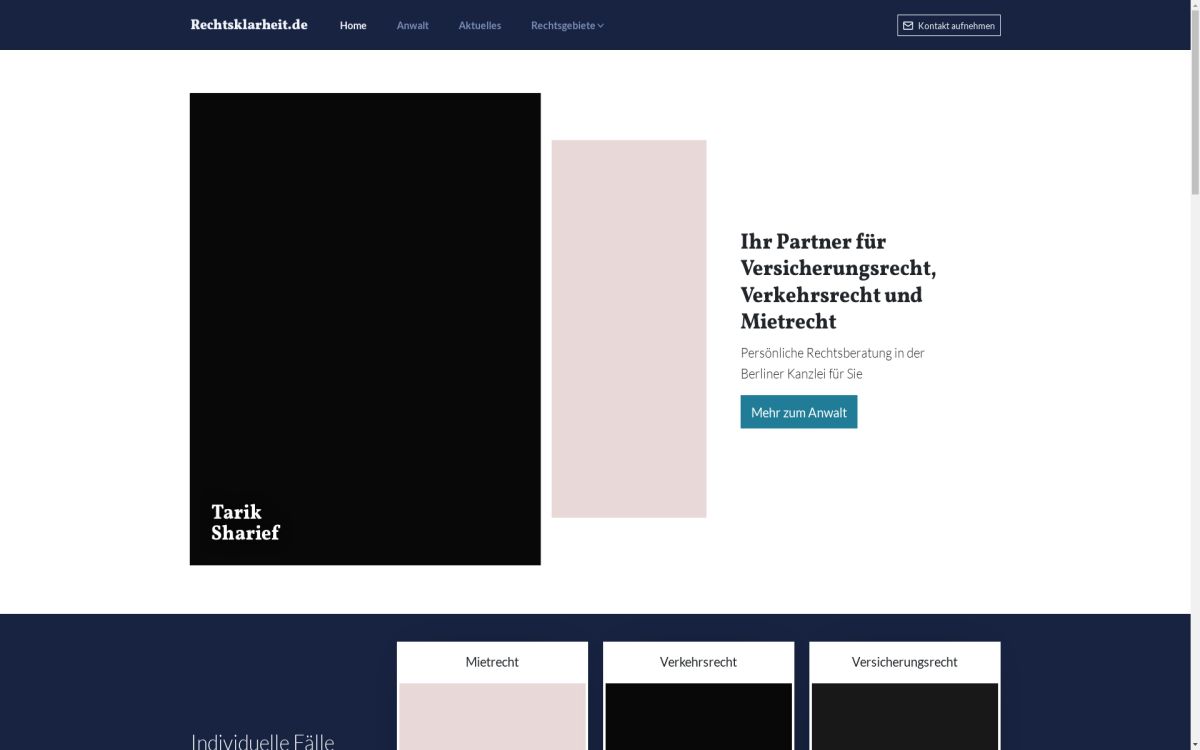Click the Mehr zum Anwalt button
The image size is (1200, 750).
tap(798, 412)
